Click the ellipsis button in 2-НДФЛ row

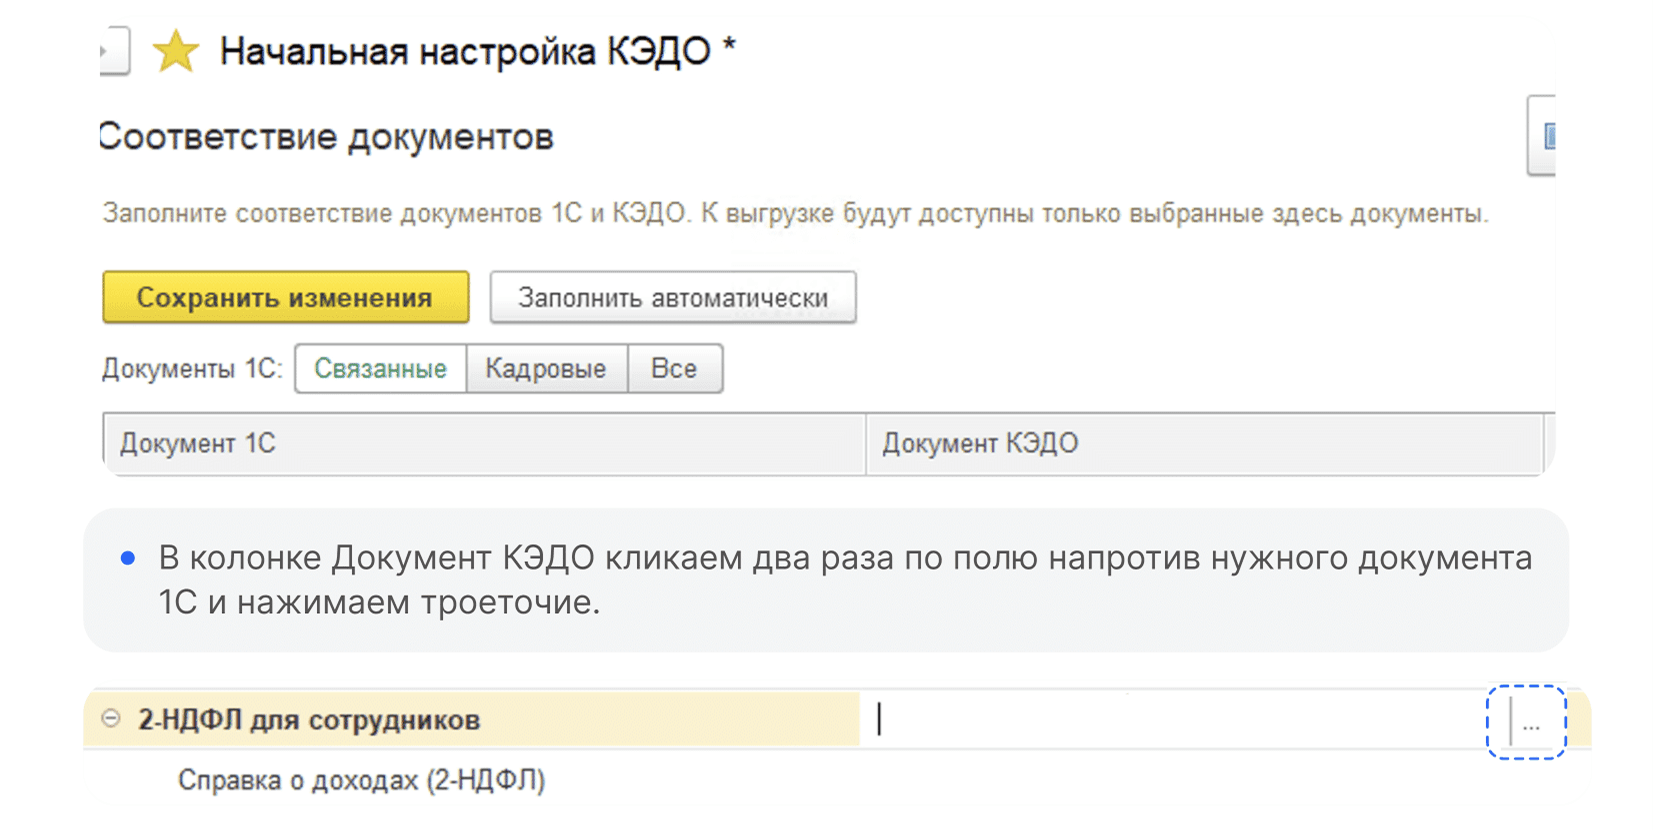point(1531,722)
